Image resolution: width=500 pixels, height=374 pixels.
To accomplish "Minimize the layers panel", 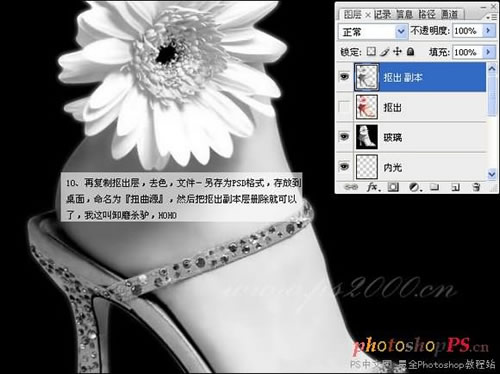I will coord(483,6).
